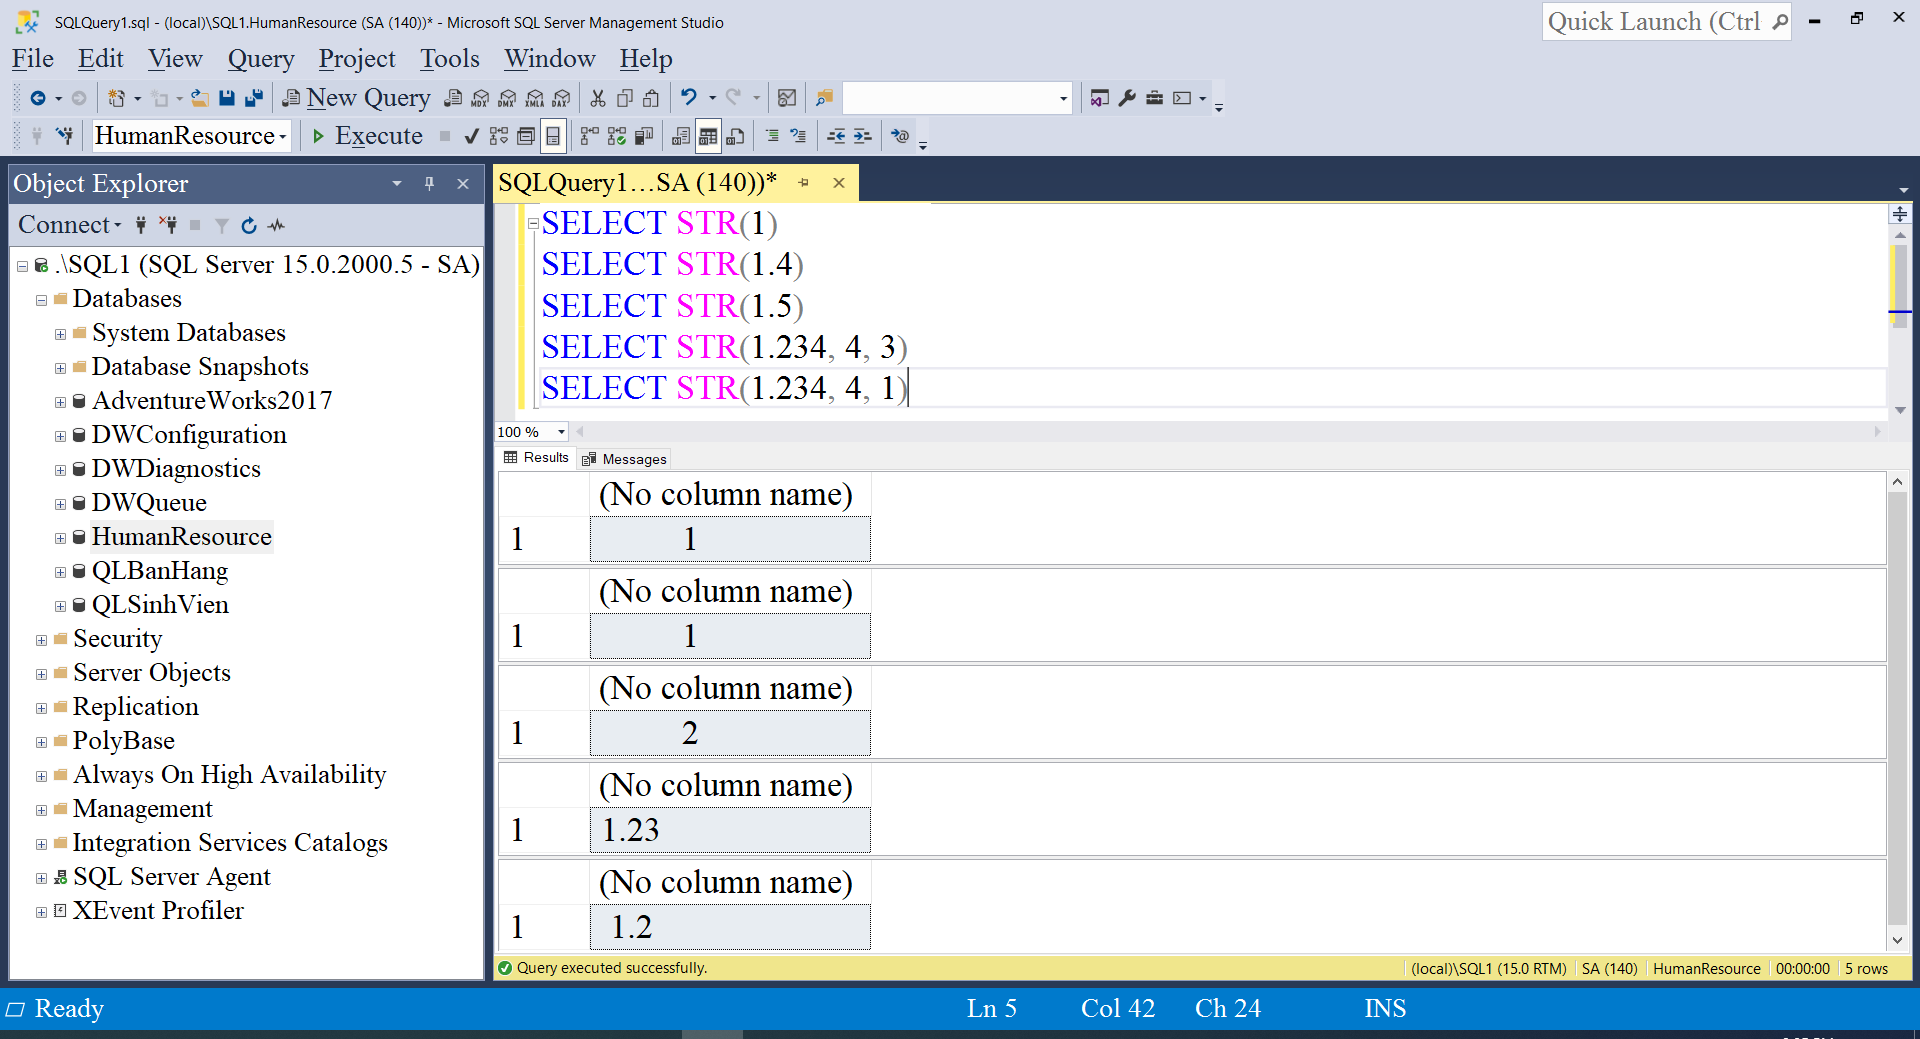This screenshot has height=1039, width=1920.
Task: Pin the Object Explorer panel
Action: click(429, 184)
